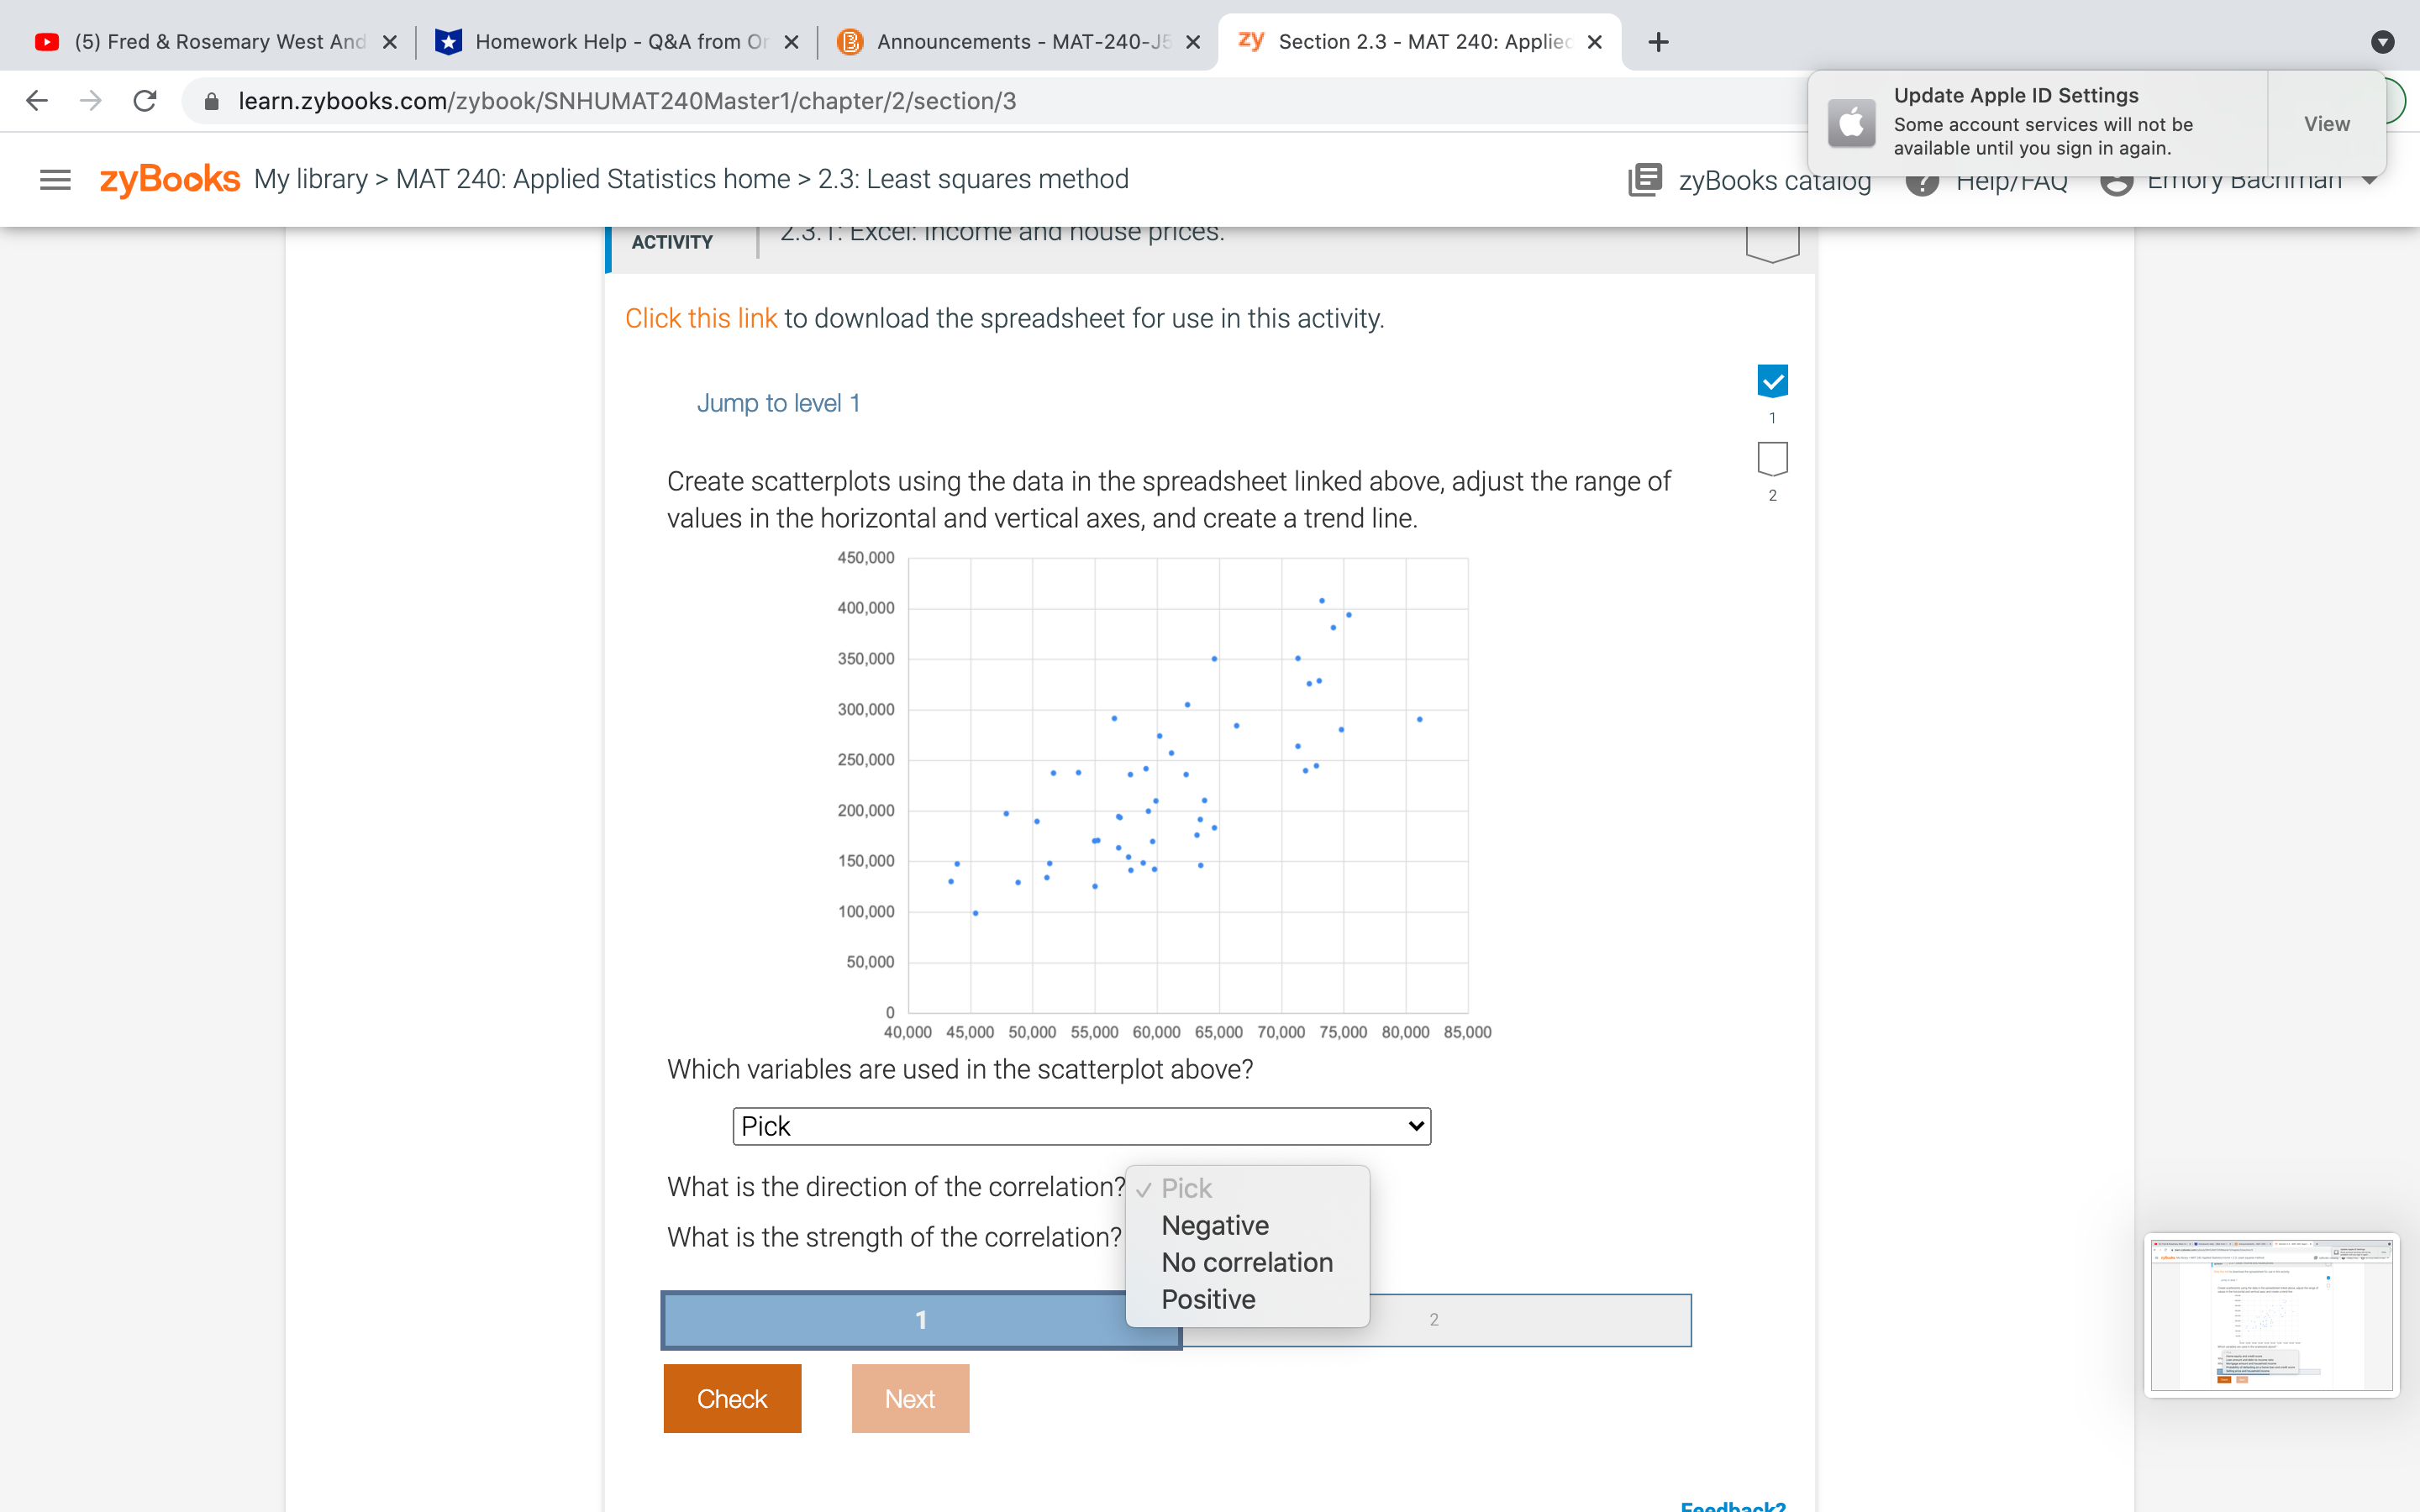Image resolution: width=2420 pixels, height=1512 pixels.
Task: Click the 'Jump to level 1' link
Action: point(779,401)
